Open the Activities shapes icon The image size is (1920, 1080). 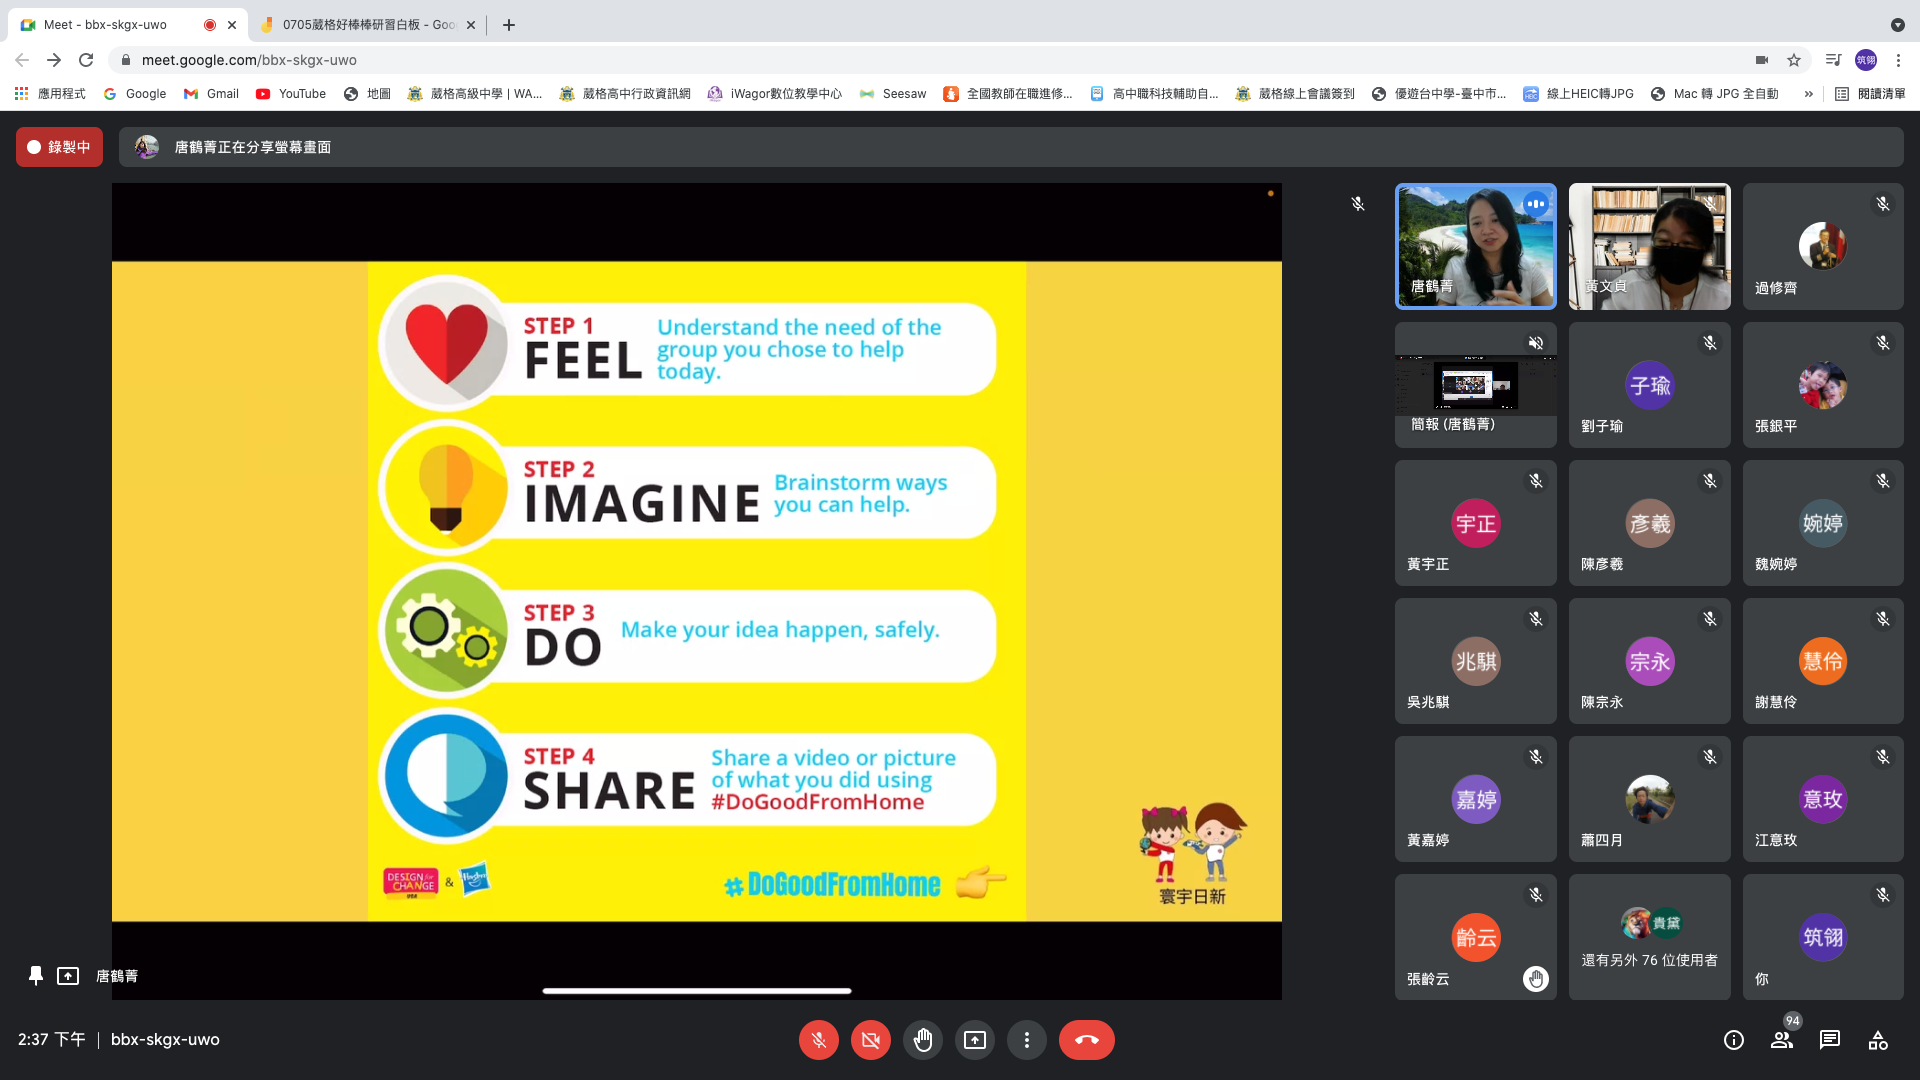click(1877, 1040)
